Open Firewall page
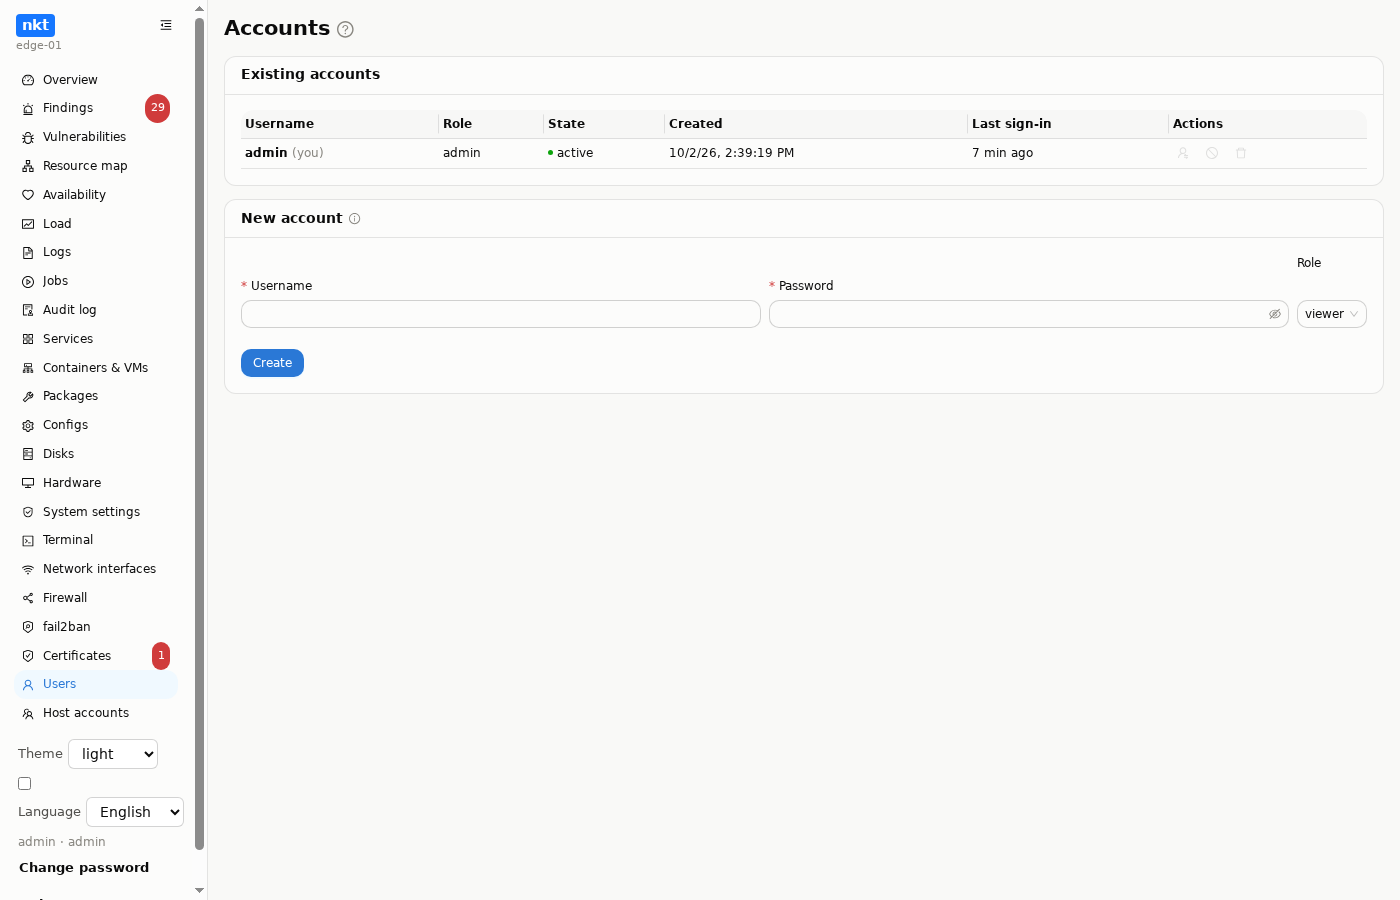The height and width of the screenshot is (900, 1400). point(96,598)
